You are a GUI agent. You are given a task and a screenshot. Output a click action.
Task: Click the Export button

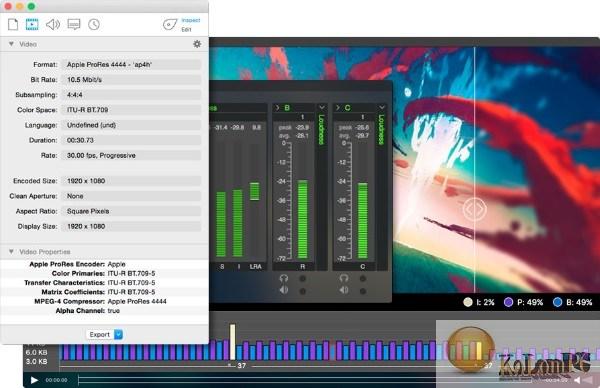[100, 334]
